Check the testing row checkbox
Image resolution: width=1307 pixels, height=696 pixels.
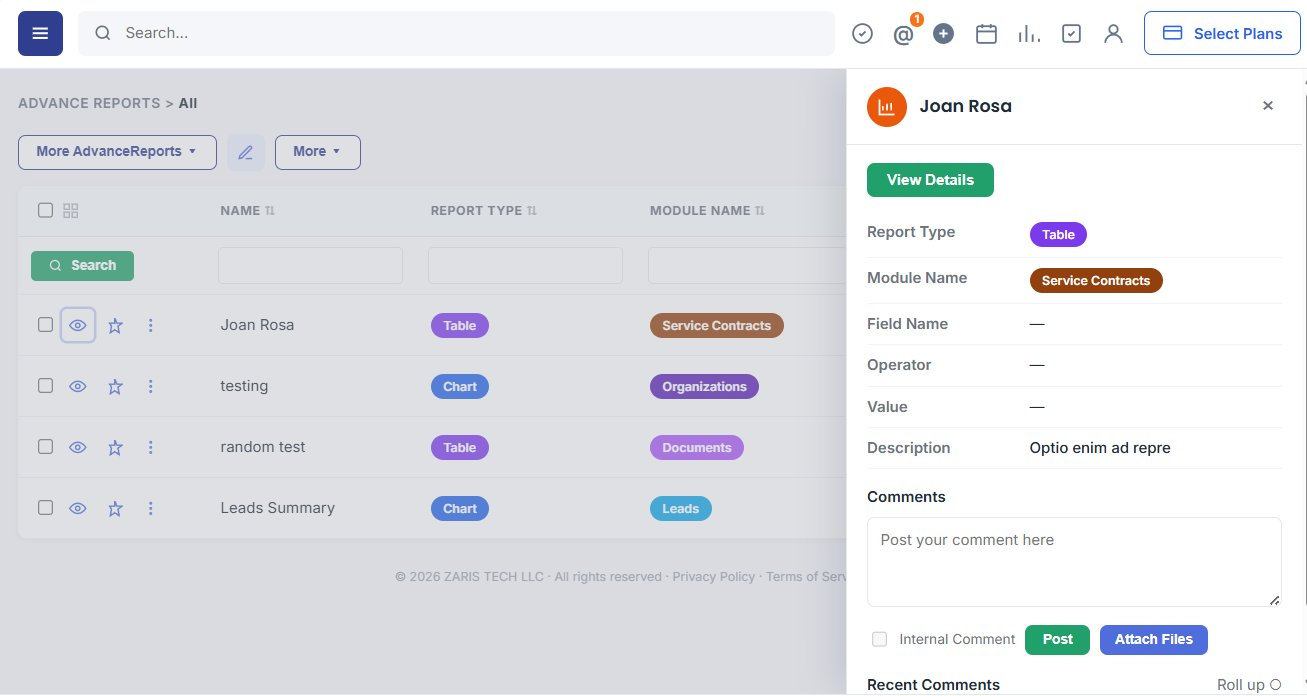[45, 386]
